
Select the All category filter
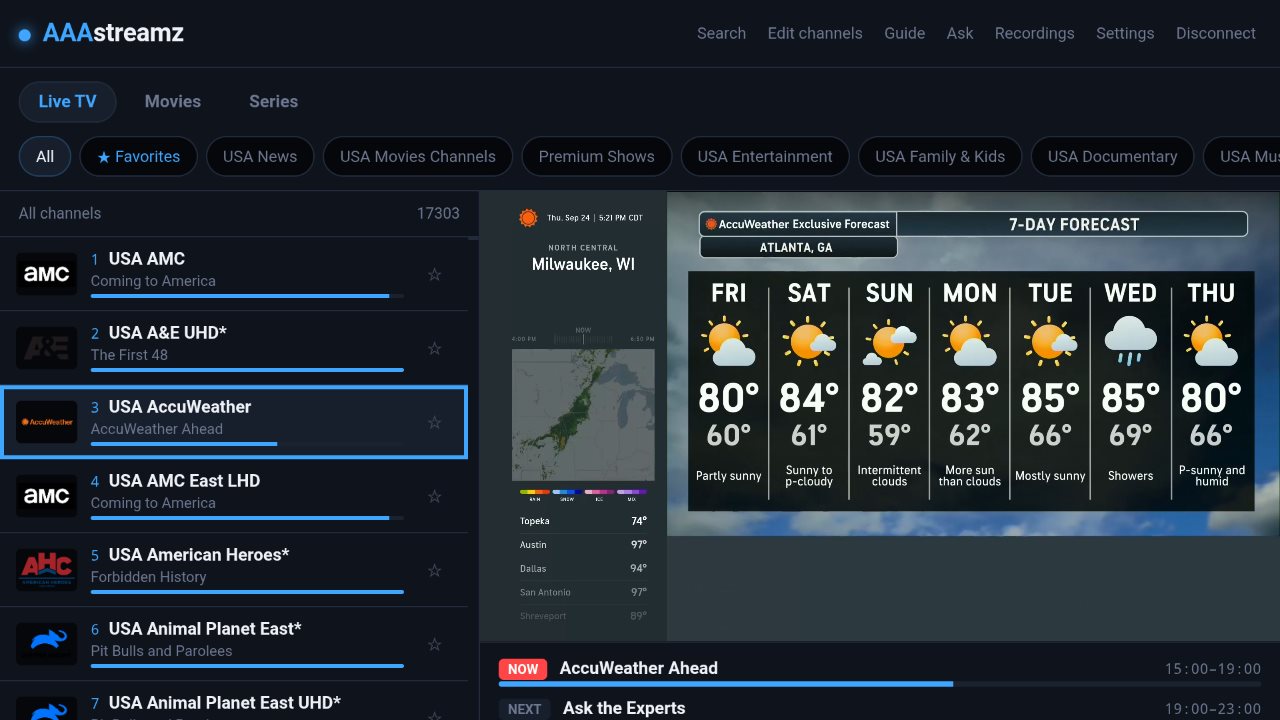point(45,156)
